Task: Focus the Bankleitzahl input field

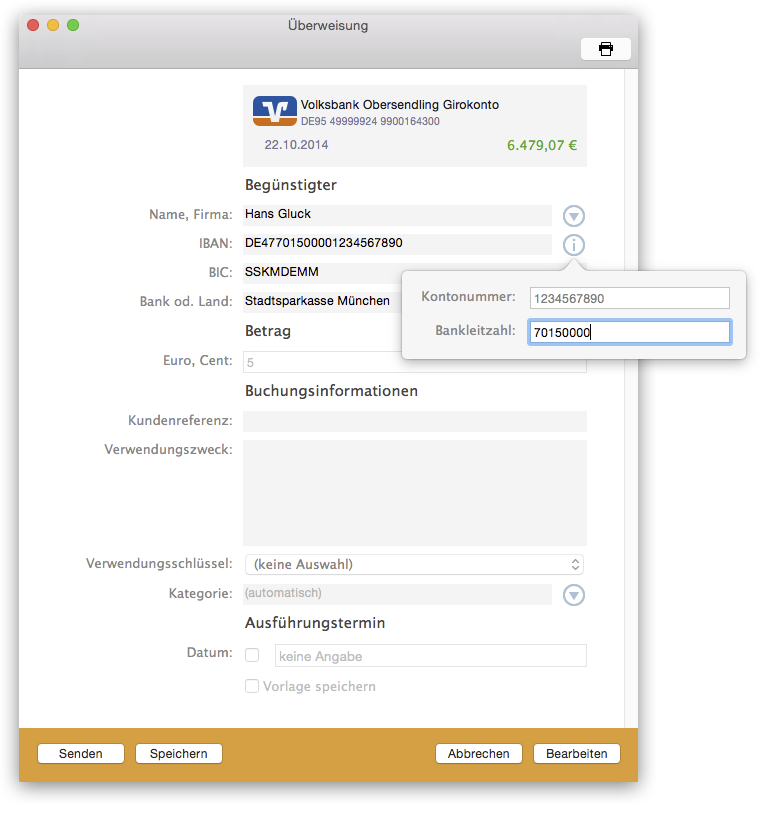Action: (x=629, y=332)
